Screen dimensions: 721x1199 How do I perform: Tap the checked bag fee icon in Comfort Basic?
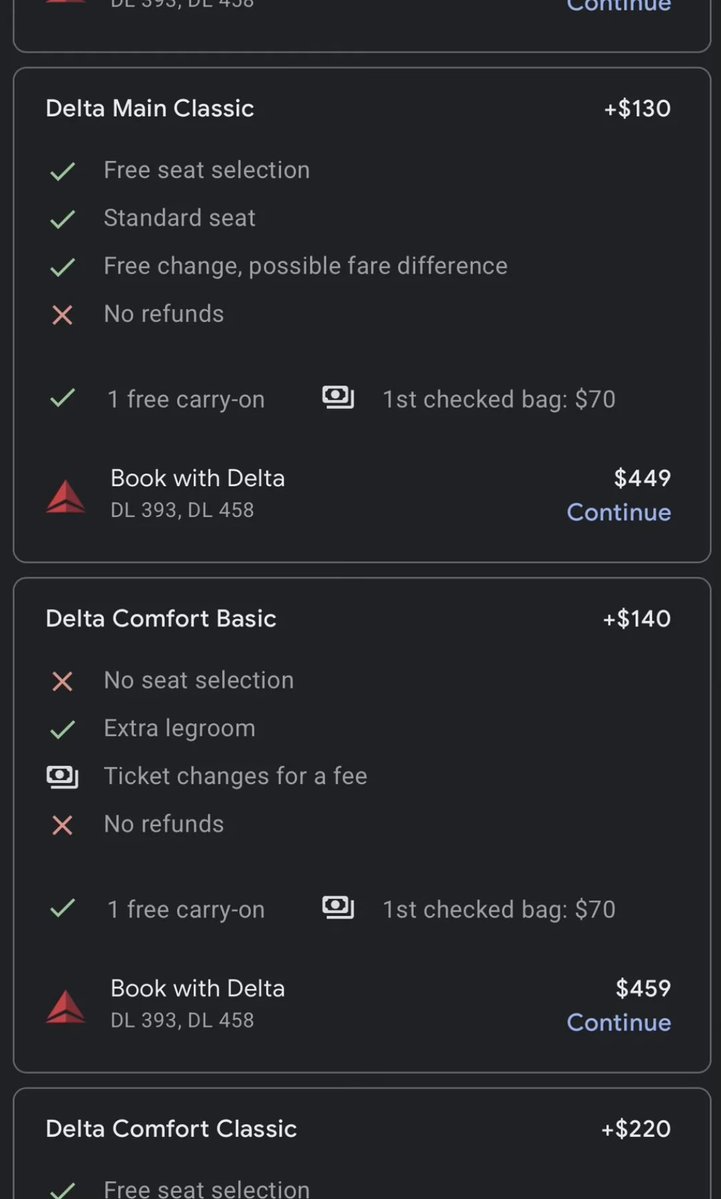tap(338, 908)
